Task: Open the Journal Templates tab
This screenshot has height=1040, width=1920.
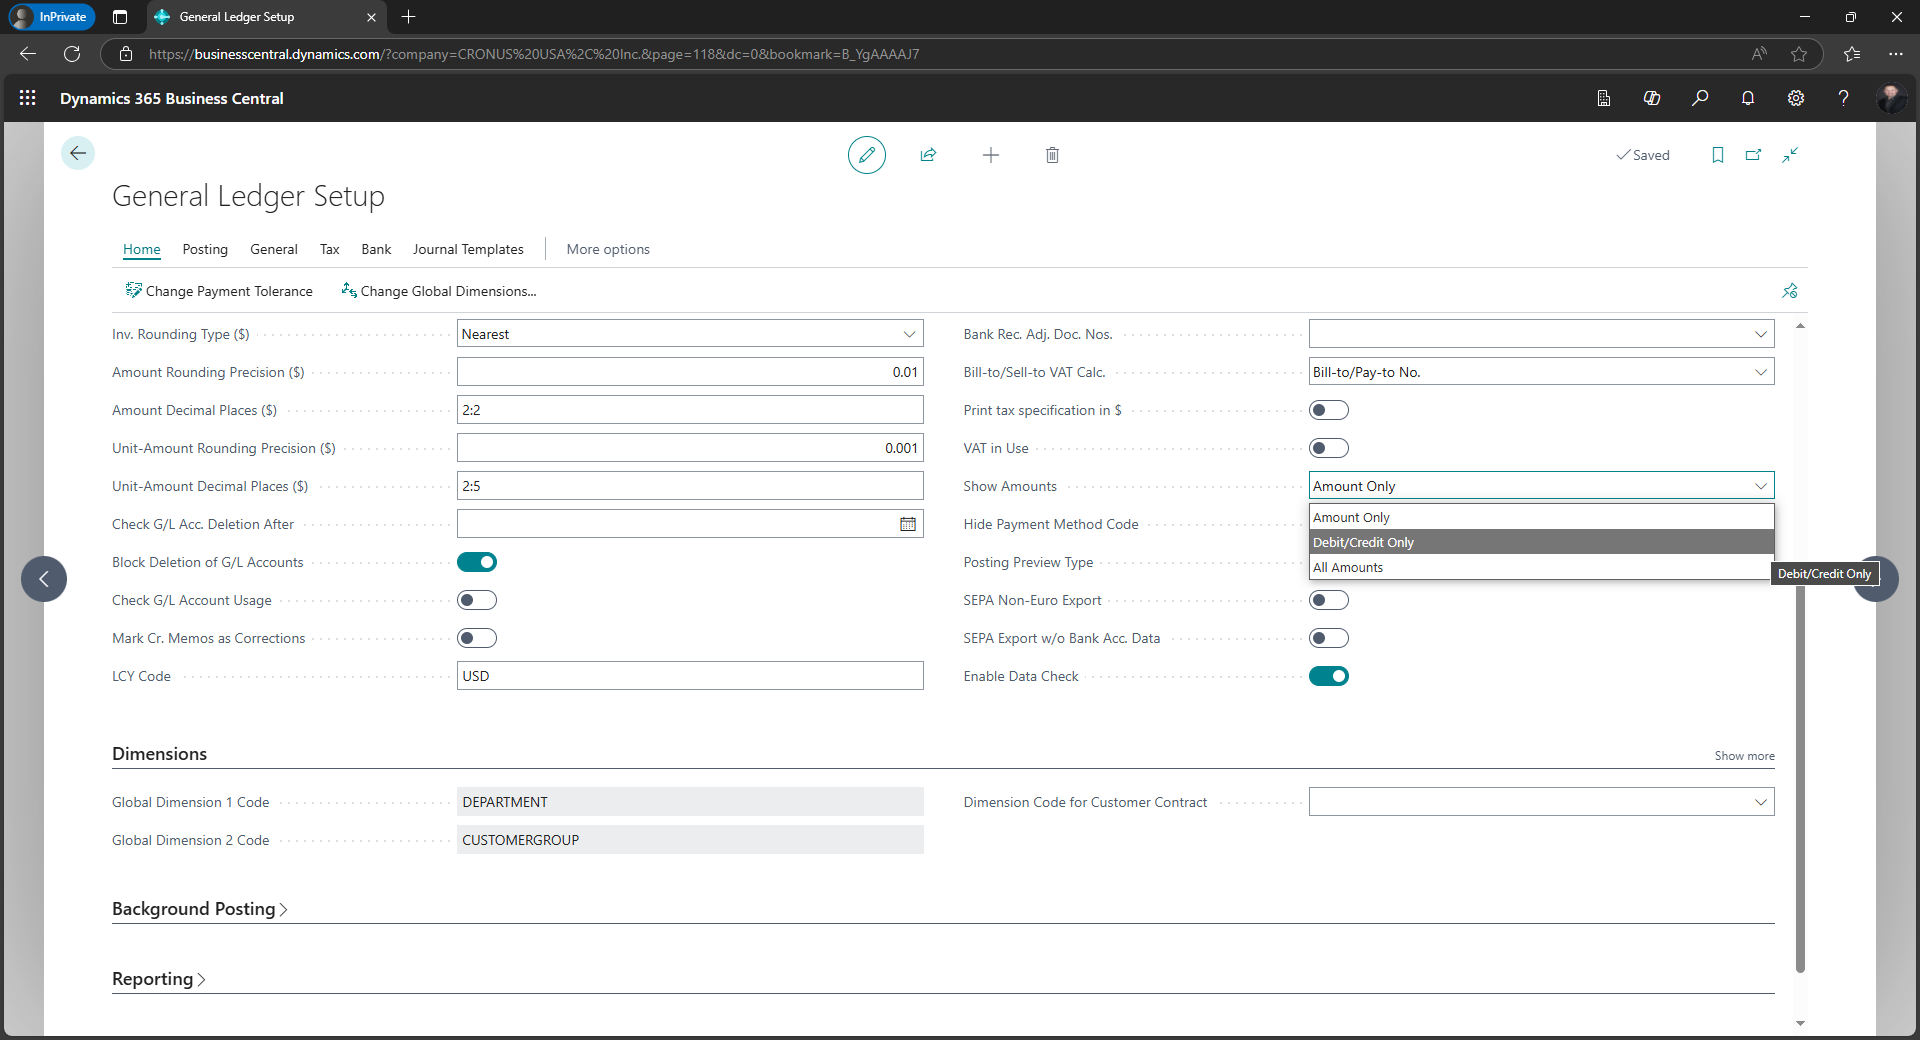Action: (x=468, y=249)
